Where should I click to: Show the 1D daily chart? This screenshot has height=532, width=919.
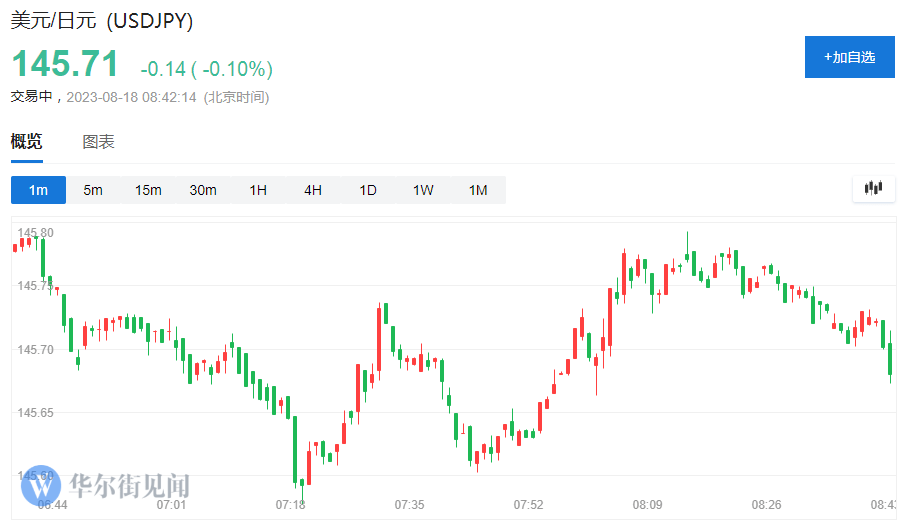coord(368,190)
